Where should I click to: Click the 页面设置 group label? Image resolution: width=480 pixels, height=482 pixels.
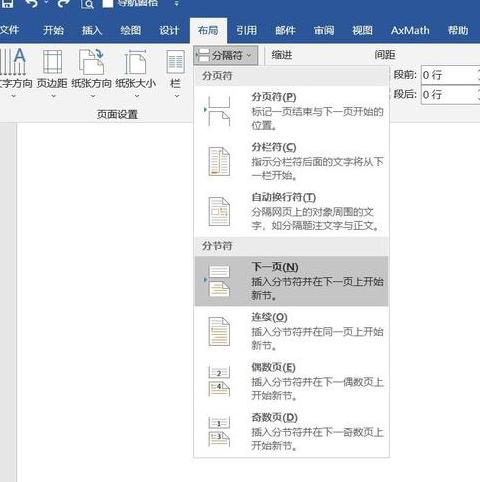pyautogui.click(x=117, y=114)
